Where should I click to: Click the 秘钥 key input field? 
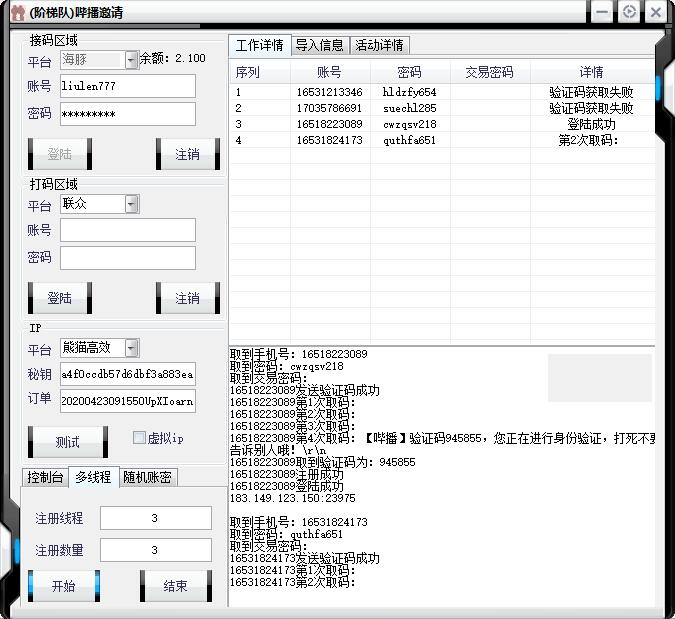pyautogui.click(x=128, y=375)
